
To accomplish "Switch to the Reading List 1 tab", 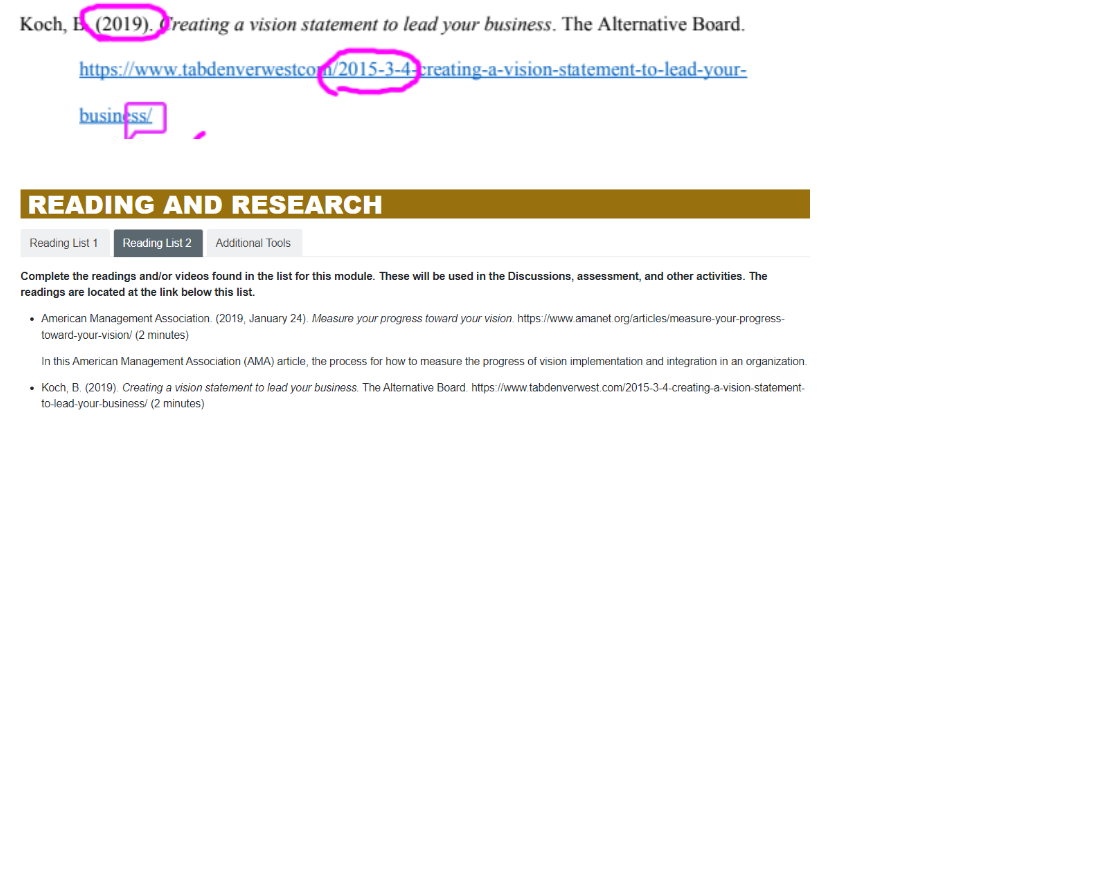I will coord(64,242).
